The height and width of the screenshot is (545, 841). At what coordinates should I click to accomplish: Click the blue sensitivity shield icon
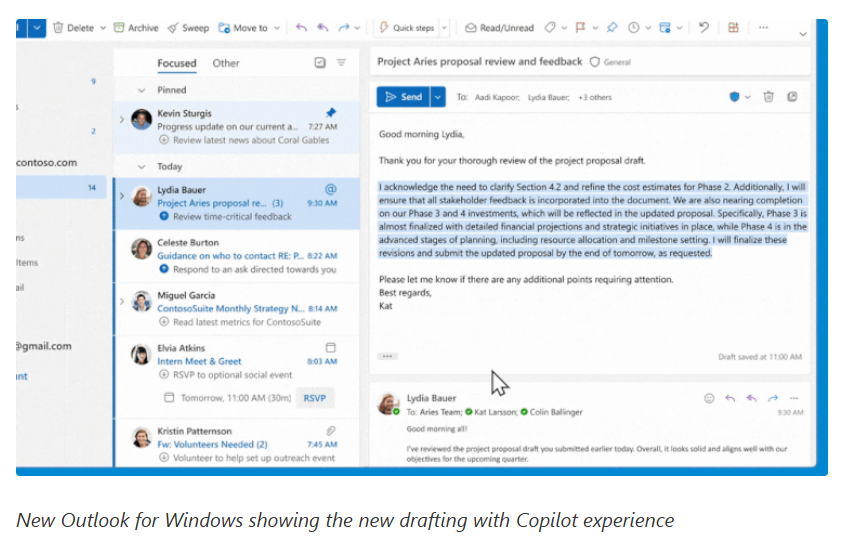[x=734, y=97]
